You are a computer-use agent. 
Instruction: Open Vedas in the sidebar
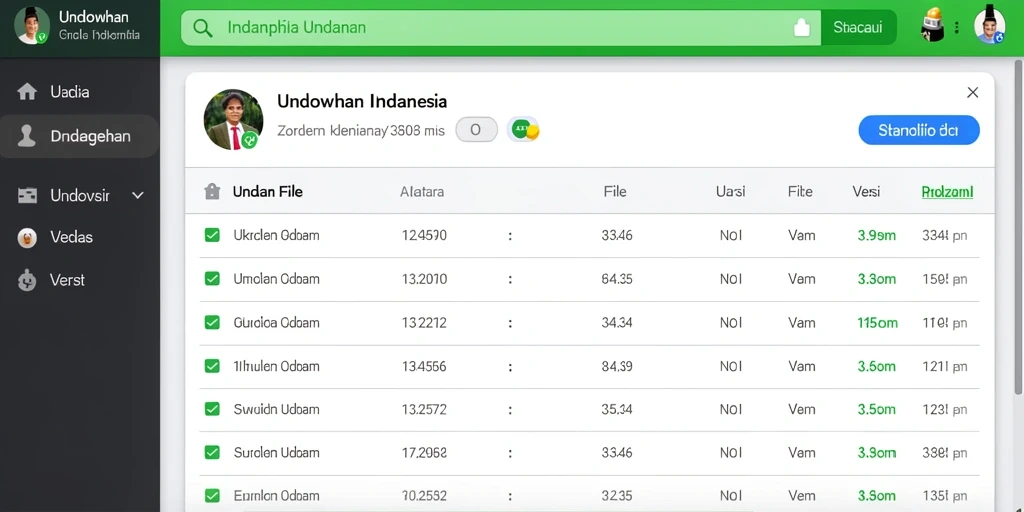click(80, 238)
